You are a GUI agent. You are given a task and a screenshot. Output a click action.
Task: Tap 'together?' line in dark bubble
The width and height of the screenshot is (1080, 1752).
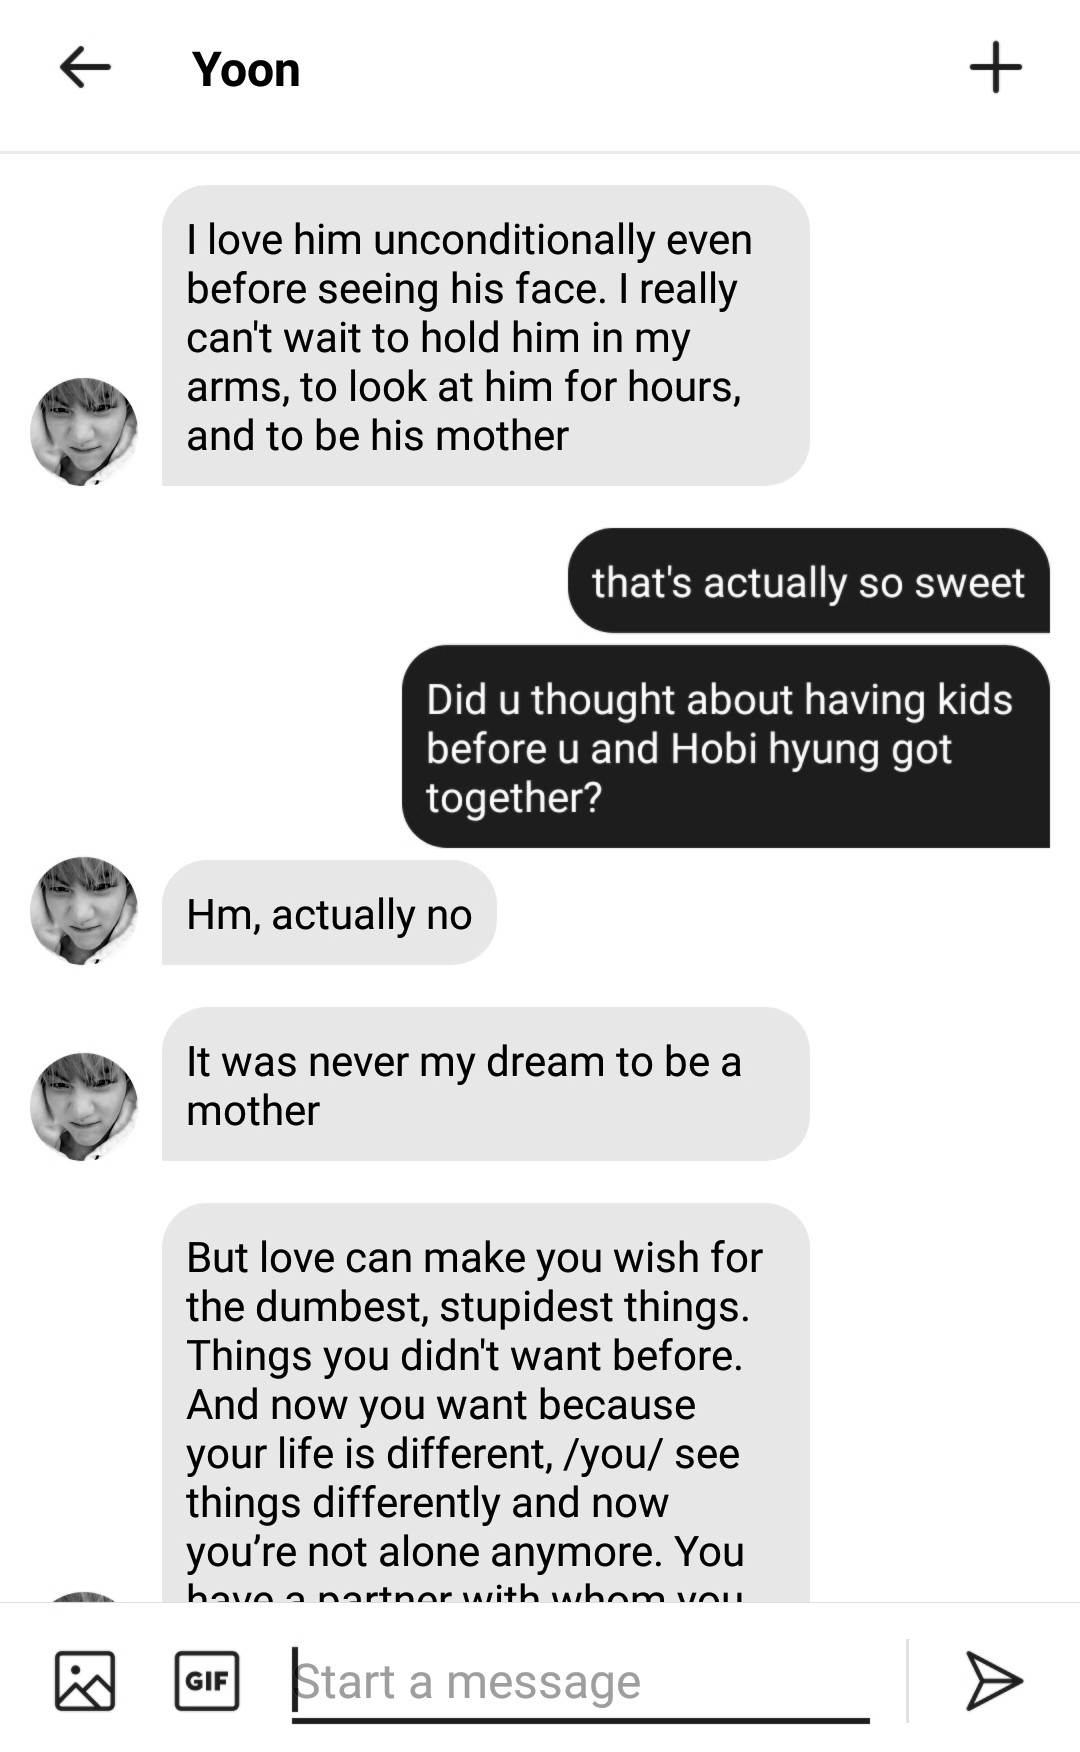(x=514, y=798)
